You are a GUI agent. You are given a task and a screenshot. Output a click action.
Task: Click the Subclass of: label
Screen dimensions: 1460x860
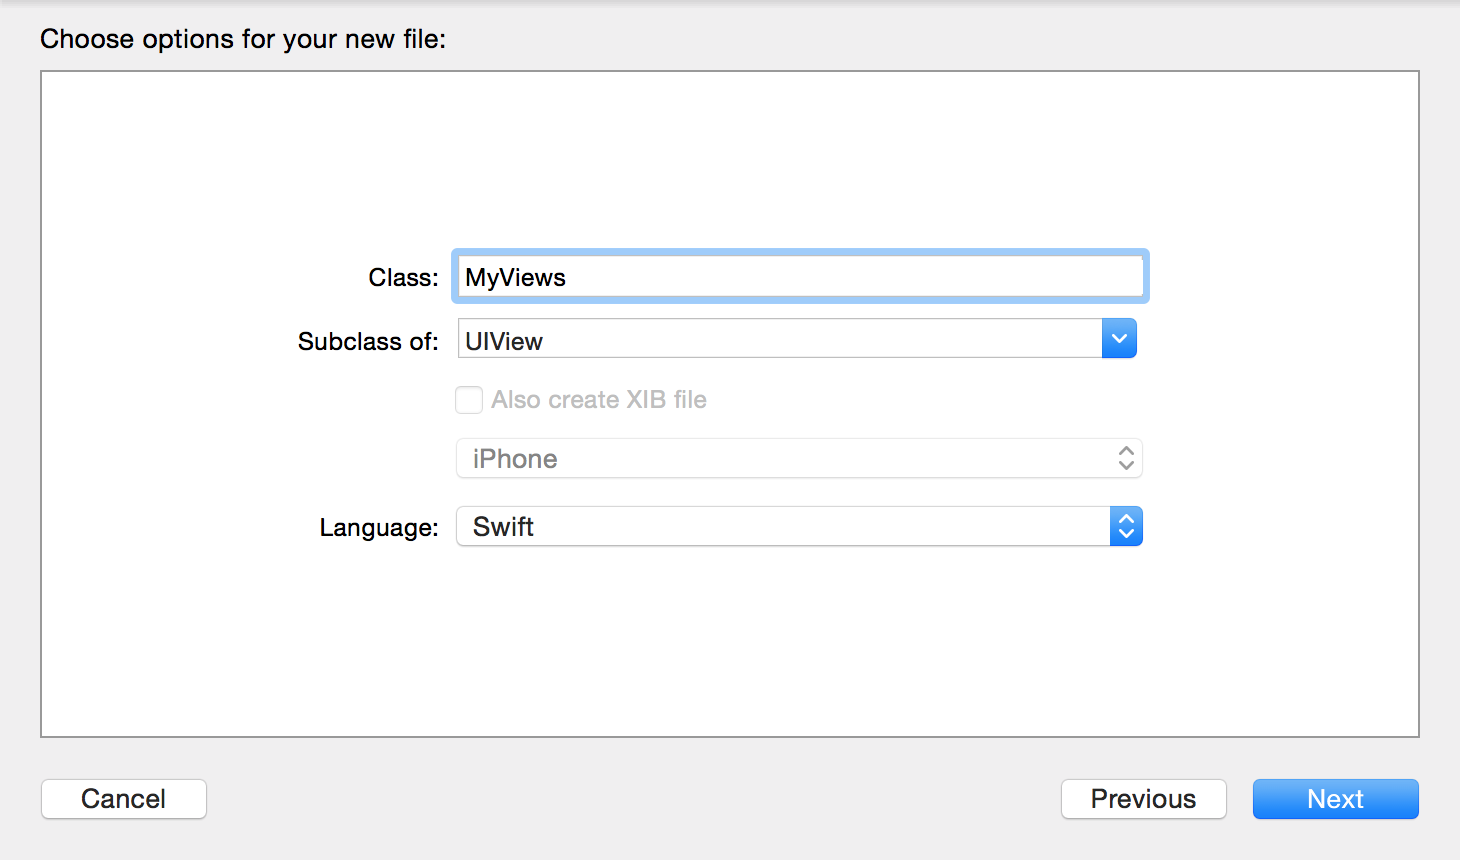(368, 341)
